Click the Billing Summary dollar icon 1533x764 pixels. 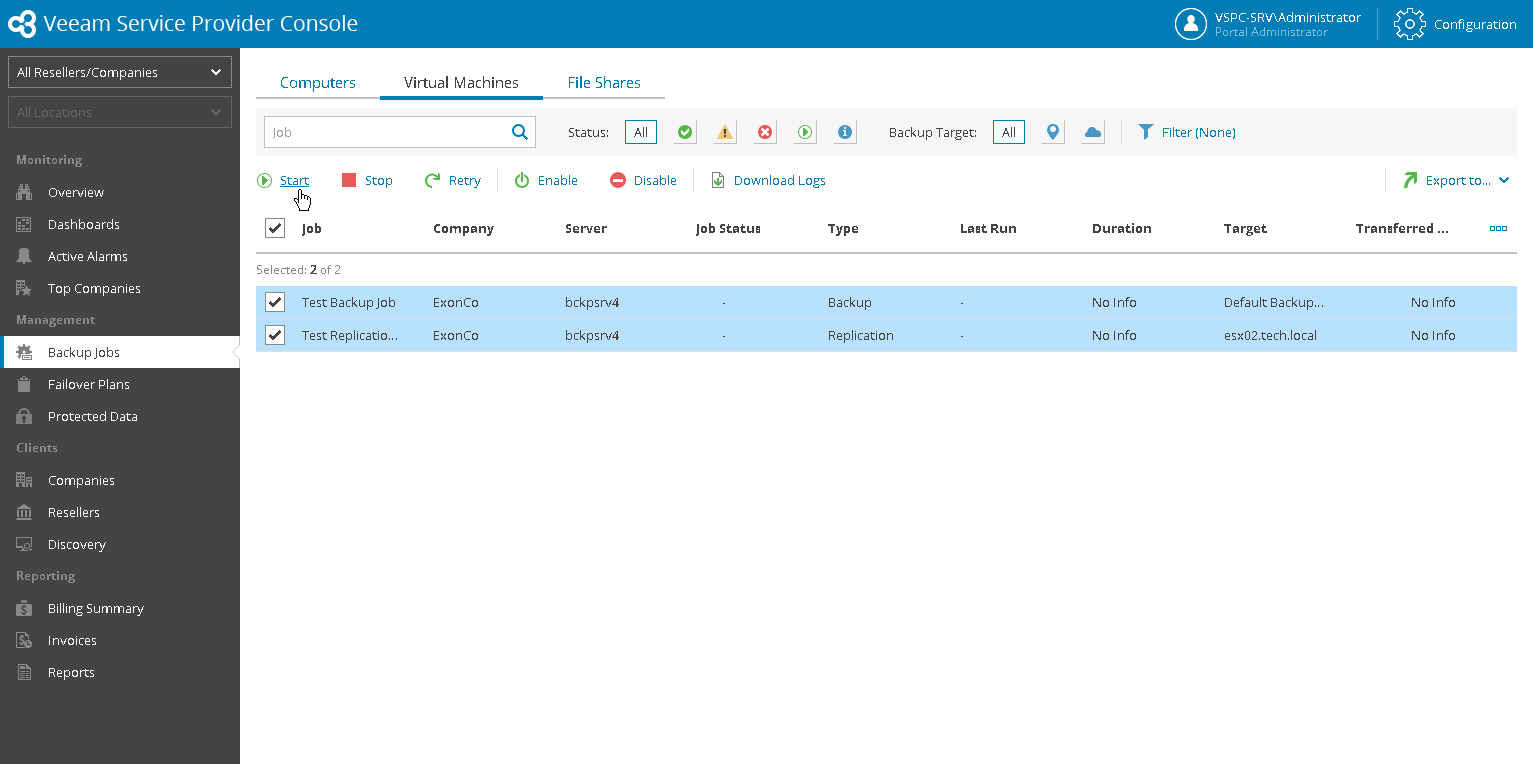coord(25,608)
